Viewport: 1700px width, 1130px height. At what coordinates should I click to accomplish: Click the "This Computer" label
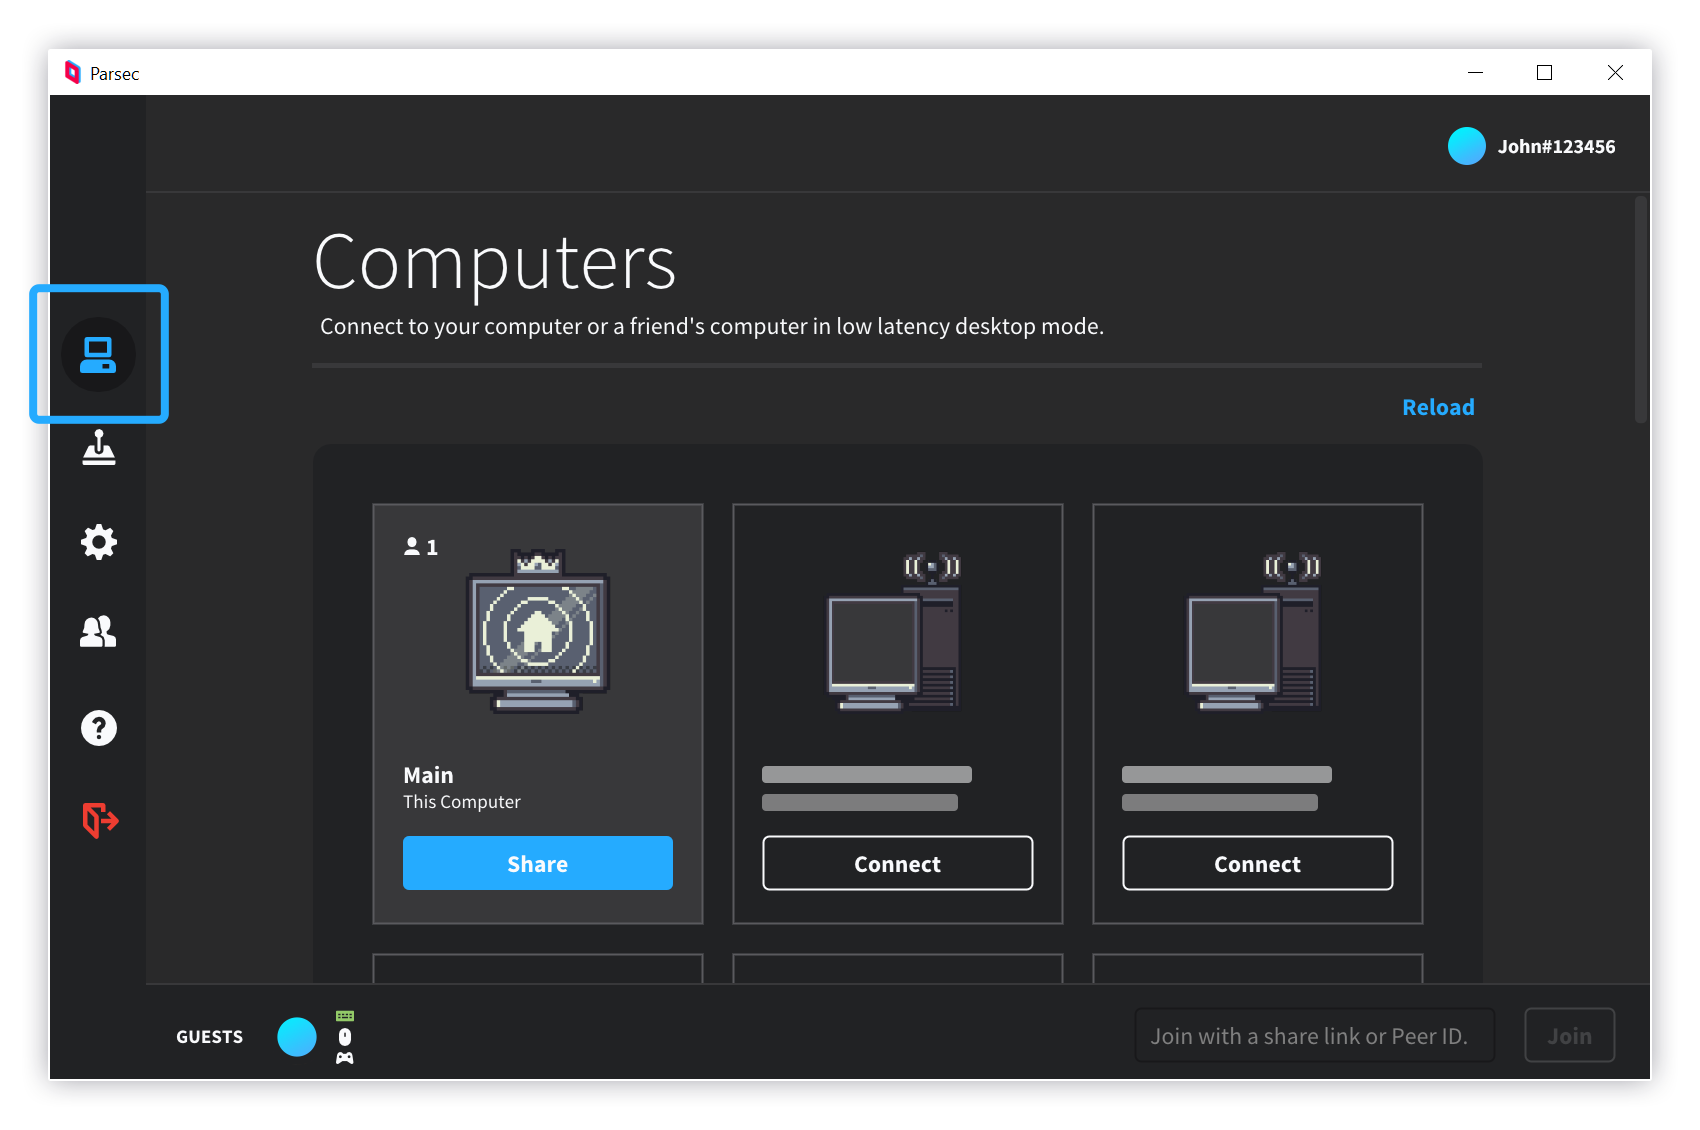[x=462, y=802]
